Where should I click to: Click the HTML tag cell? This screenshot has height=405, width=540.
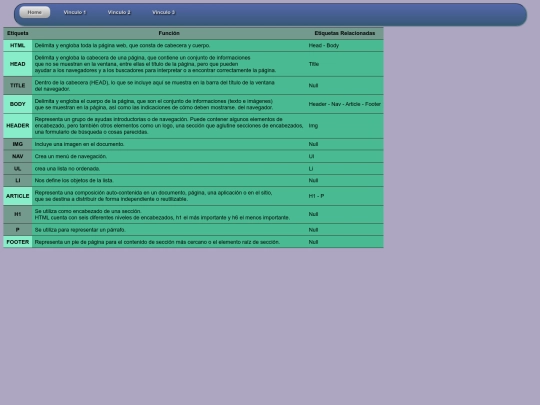(18, 45)
